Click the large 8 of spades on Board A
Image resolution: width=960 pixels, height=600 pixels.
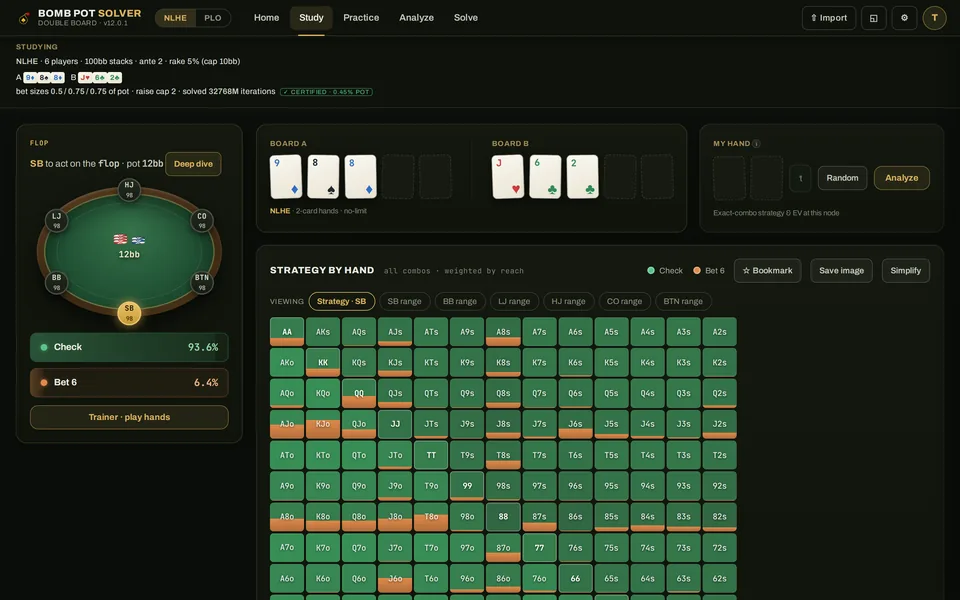[323, 176]
